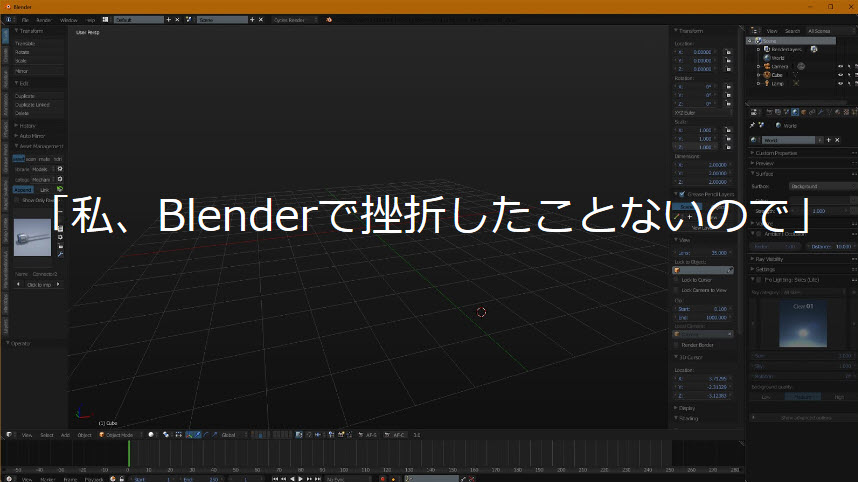Enable Lock Camera to View checkbox

[677, 290]
